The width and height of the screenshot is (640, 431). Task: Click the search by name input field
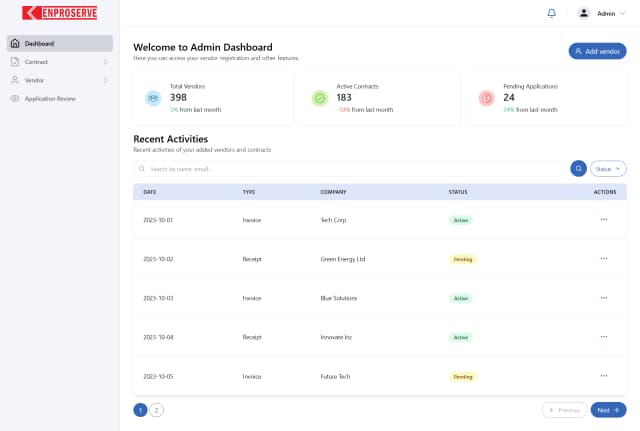(350, 169)
